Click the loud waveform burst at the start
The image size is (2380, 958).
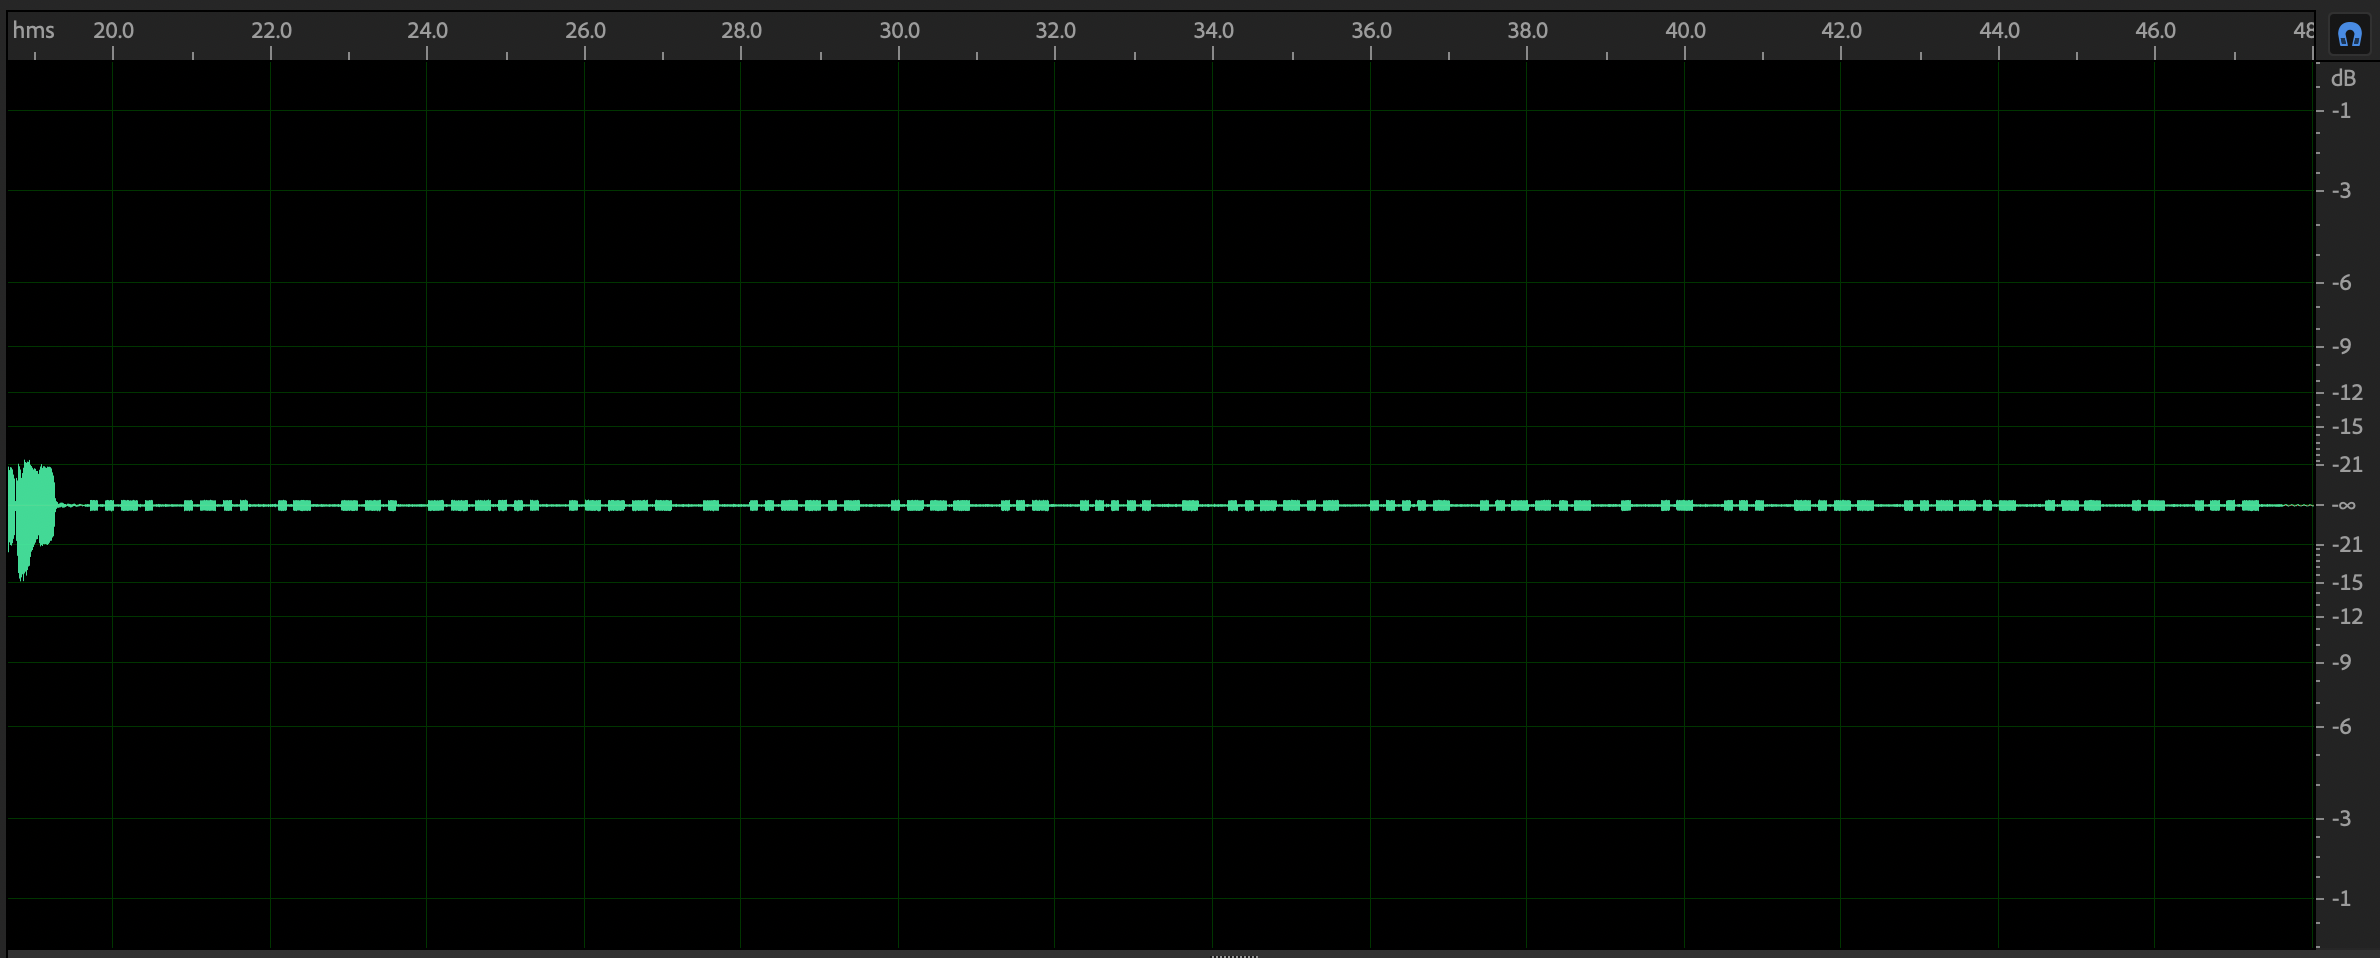click(x=30, y=510)
